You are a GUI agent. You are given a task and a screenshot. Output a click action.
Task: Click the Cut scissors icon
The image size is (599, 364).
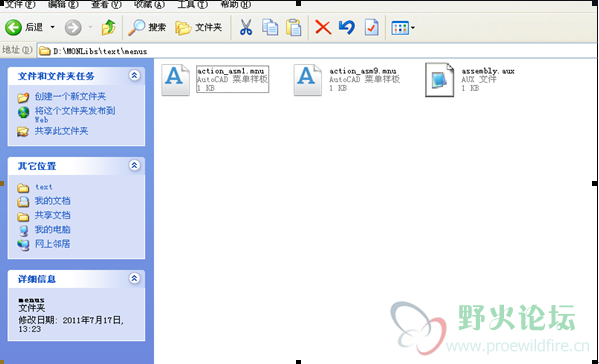point(246,28)
